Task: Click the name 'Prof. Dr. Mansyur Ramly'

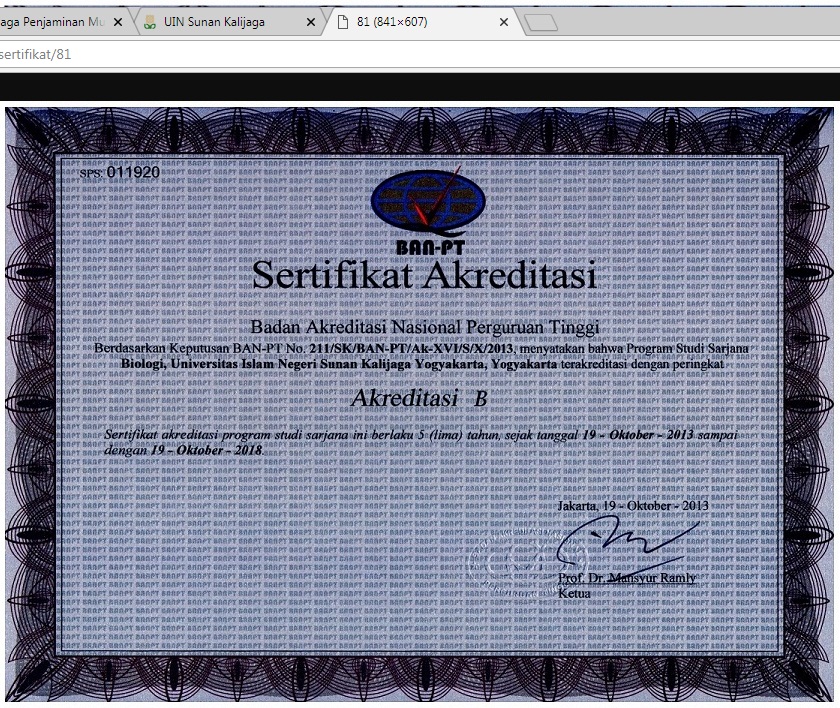Action: [627, 578]
